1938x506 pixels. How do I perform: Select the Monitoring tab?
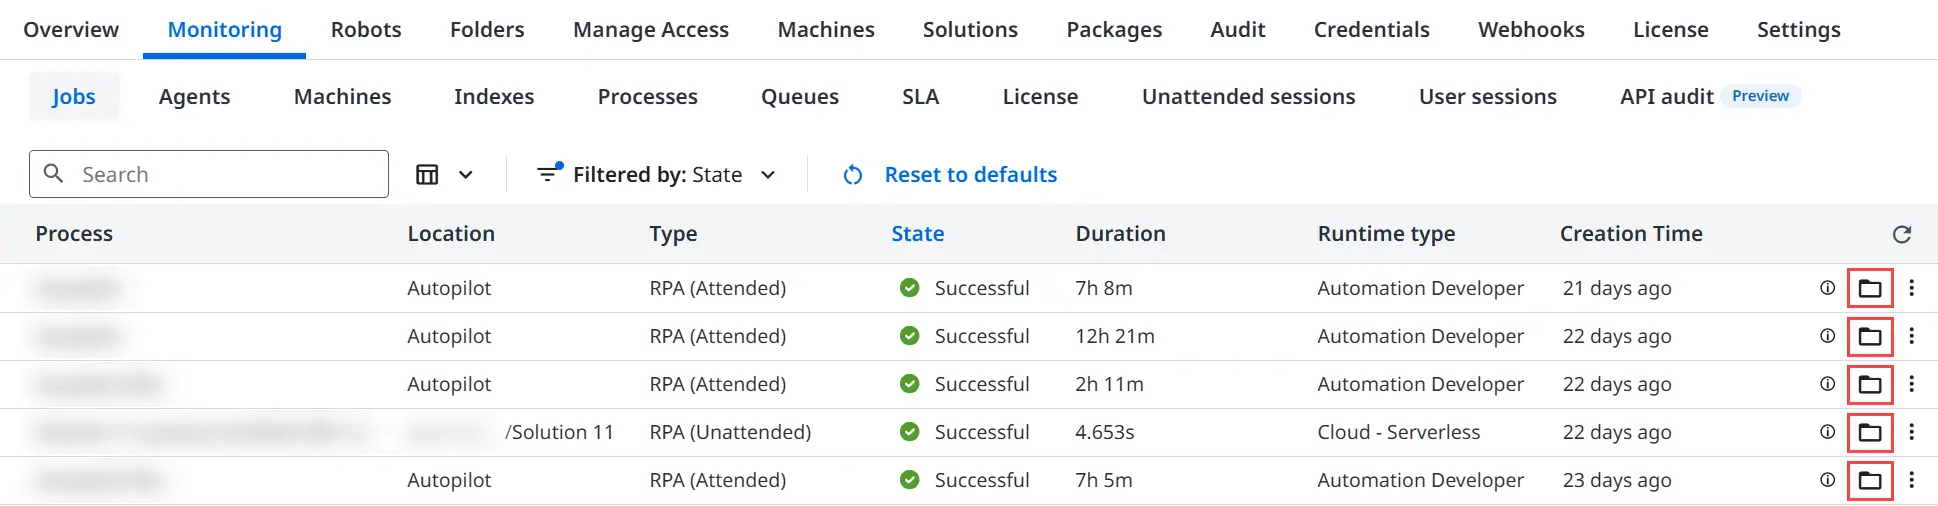(225, 30)
